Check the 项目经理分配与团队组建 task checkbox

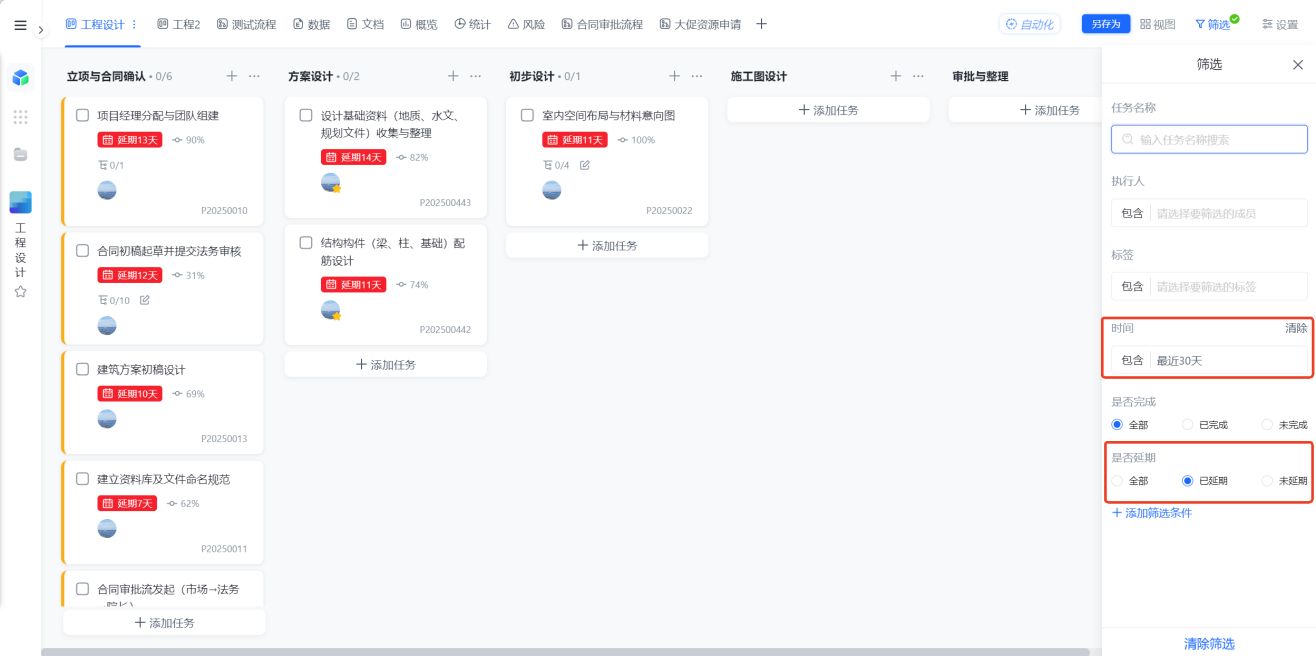(83, 115)
